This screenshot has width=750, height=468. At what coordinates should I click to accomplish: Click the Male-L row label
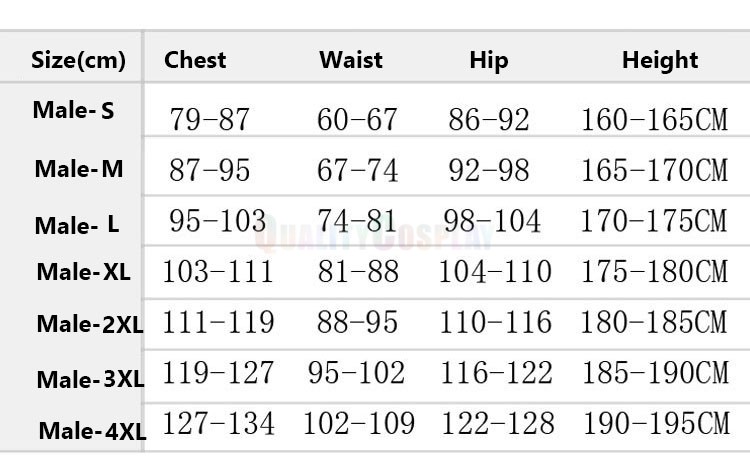pos(77,225)
